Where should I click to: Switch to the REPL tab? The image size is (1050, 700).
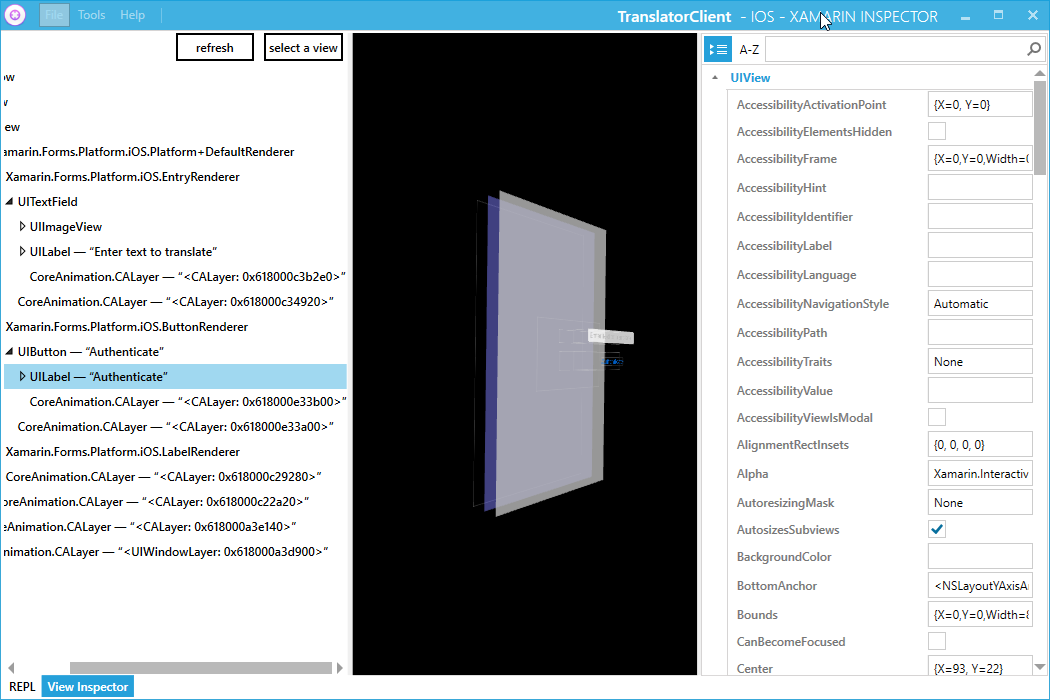(x=22, y=687)
